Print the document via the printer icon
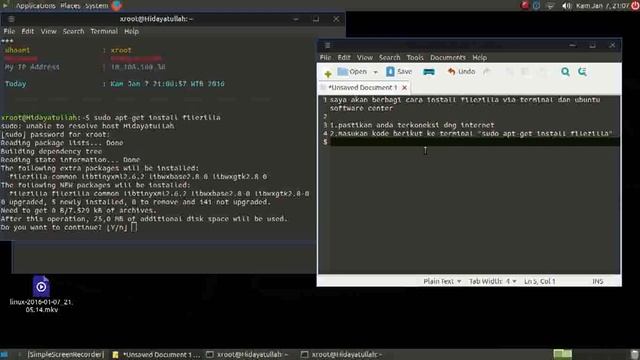Screen dimensions: 640x360 tap(429, 72)
